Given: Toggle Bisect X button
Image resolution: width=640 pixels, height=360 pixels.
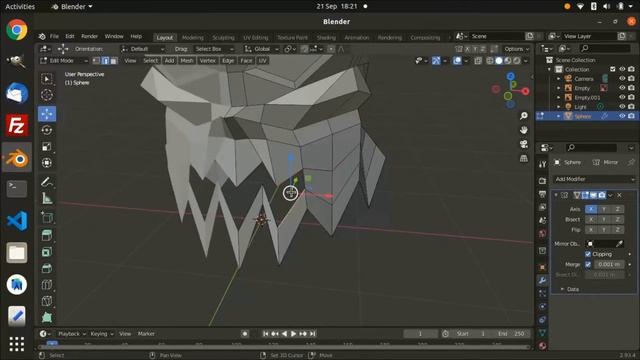Looking at the screenshot, I should coord(591,219).
